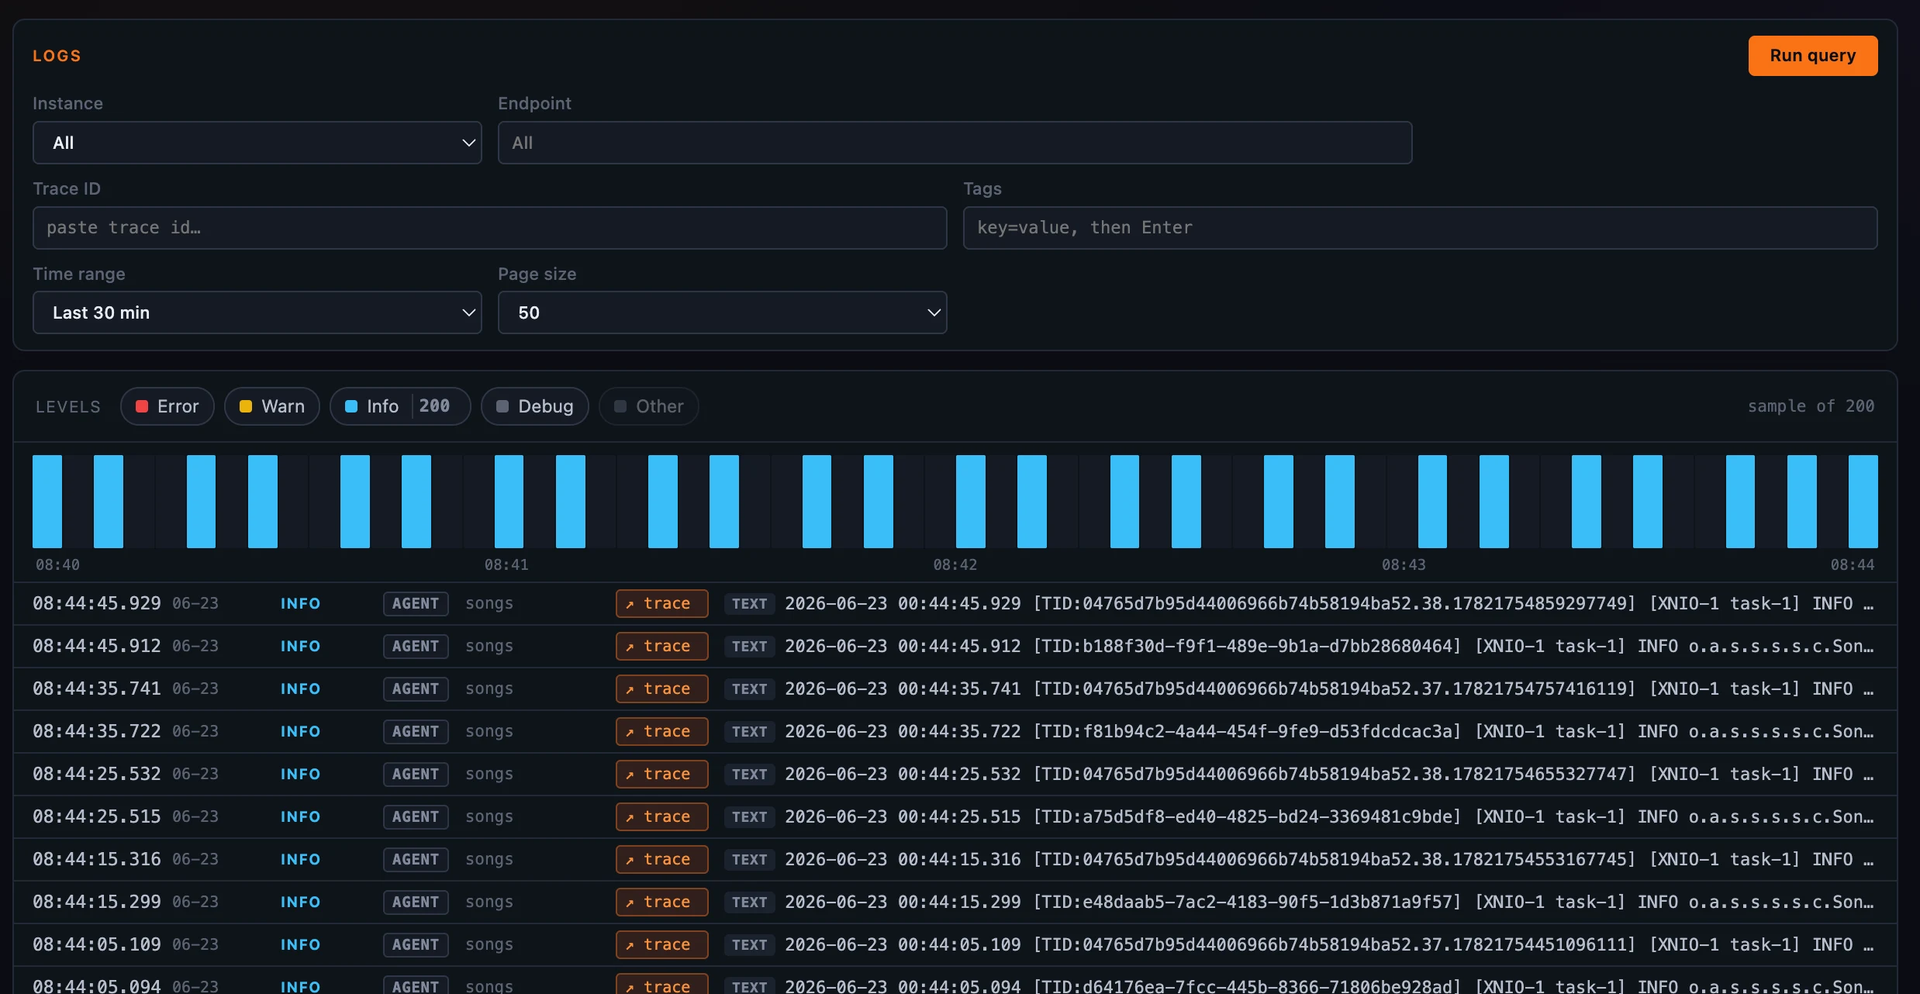The image size is (1920, 994).
Task: Open trace for 08:44:45.929 log row
Action: 662,604
